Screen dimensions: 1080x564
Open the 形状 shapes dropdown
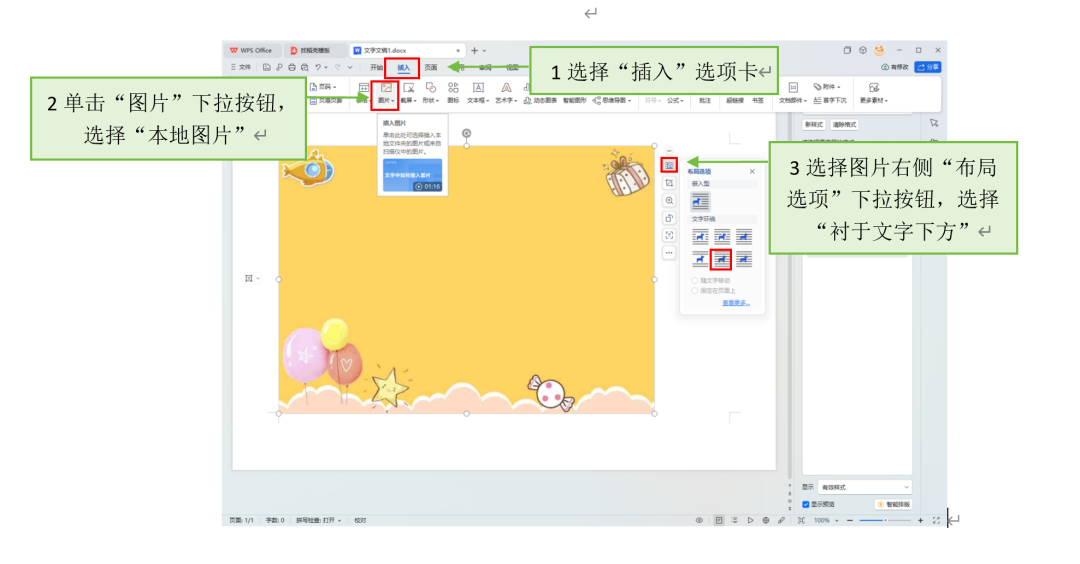(x=431, y=93)
